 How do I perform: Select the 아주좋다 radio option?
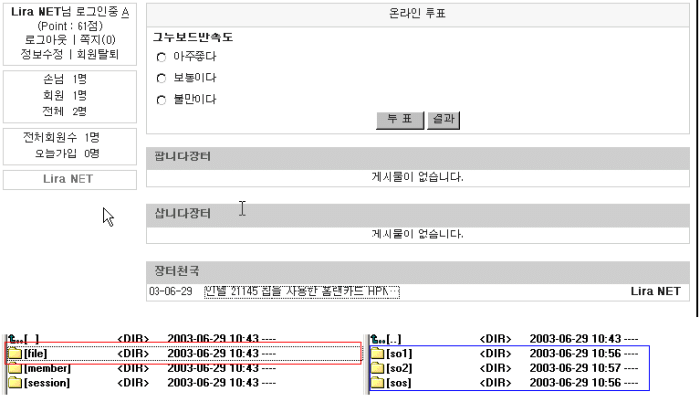pos(161,57)
